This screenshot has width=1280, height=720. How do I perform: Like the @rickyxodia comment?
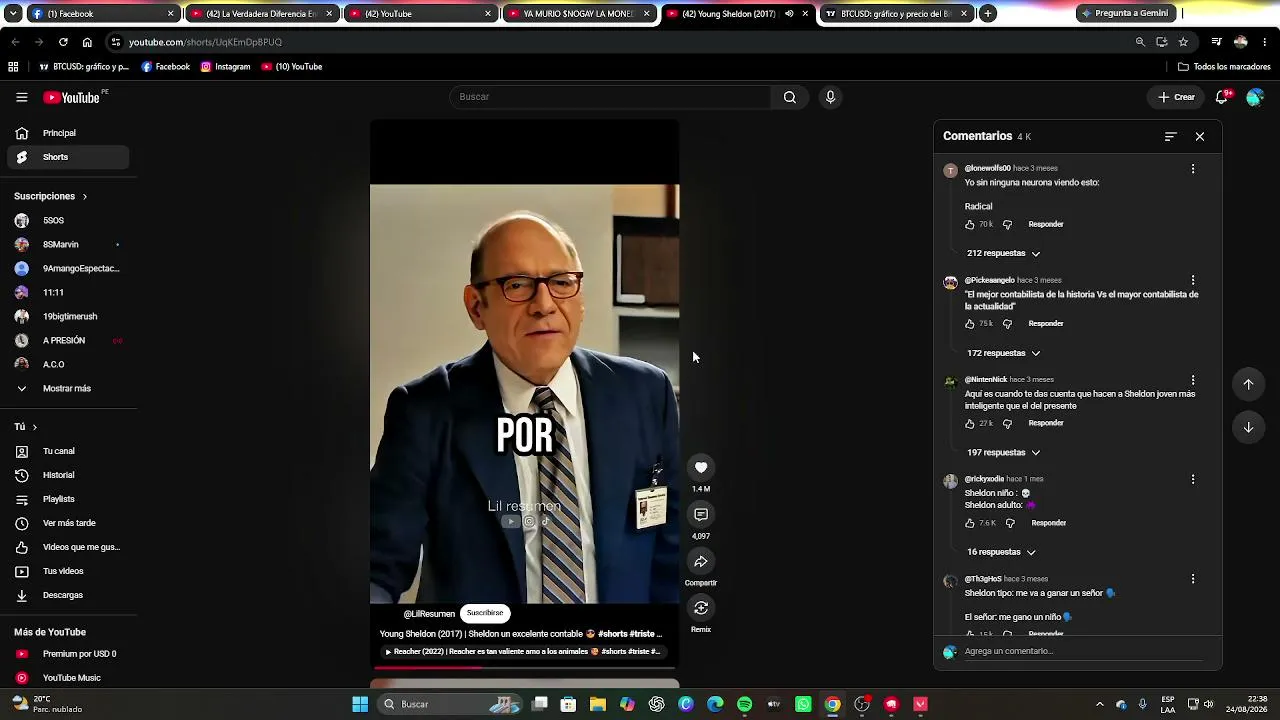click(970, 523)
